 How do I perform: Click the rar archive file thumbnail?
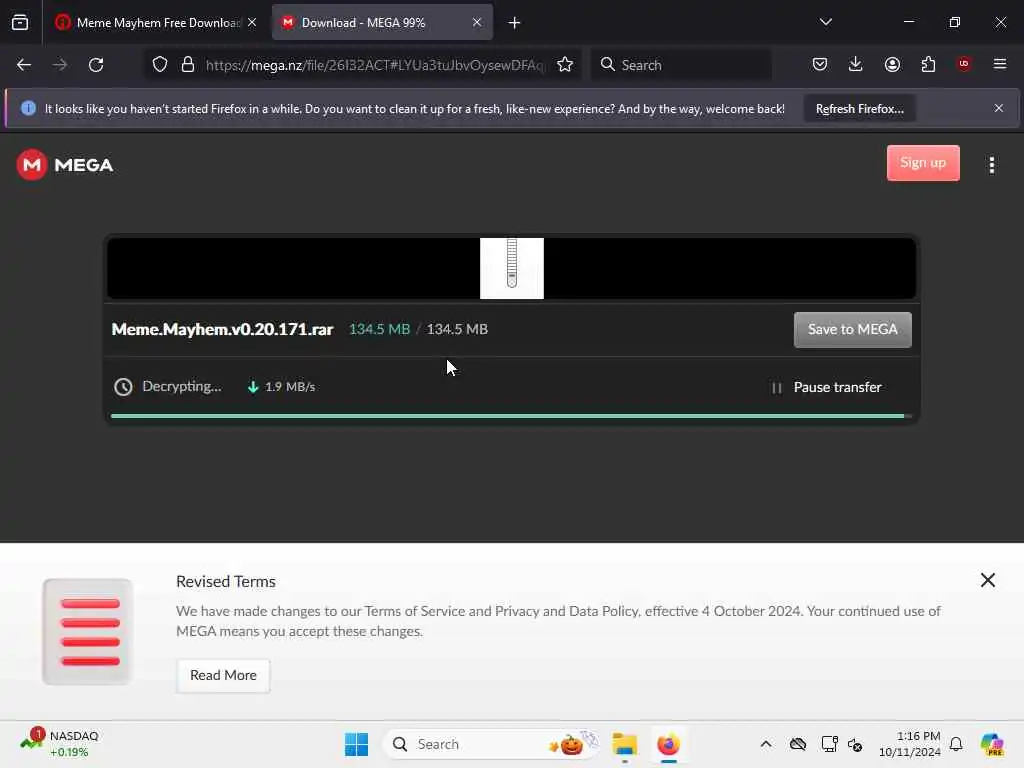(x=511, y=268)
